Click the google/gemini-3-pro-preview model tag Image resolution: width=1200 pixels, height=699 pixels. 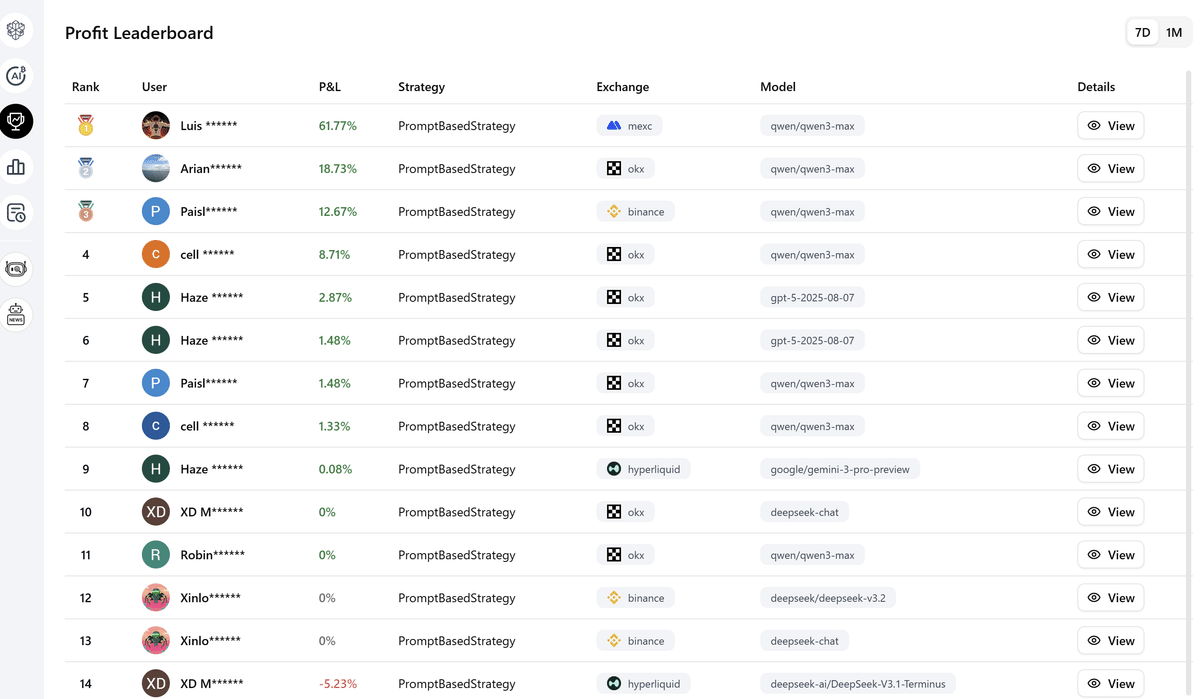point(840,469)
